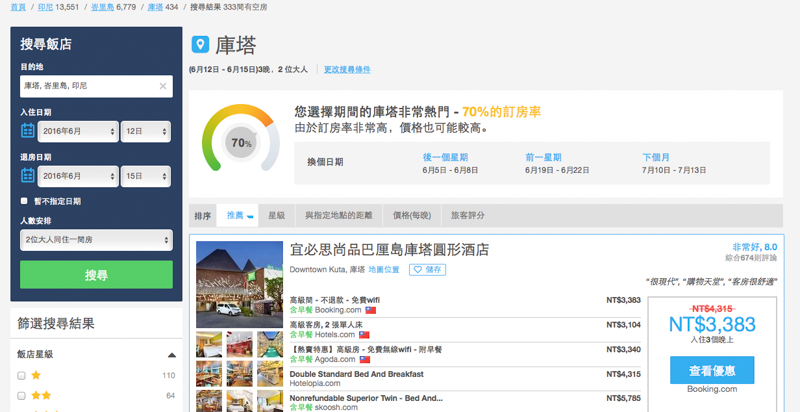Select the Hotelopia.com Double Standard offer

coord(465,379)
